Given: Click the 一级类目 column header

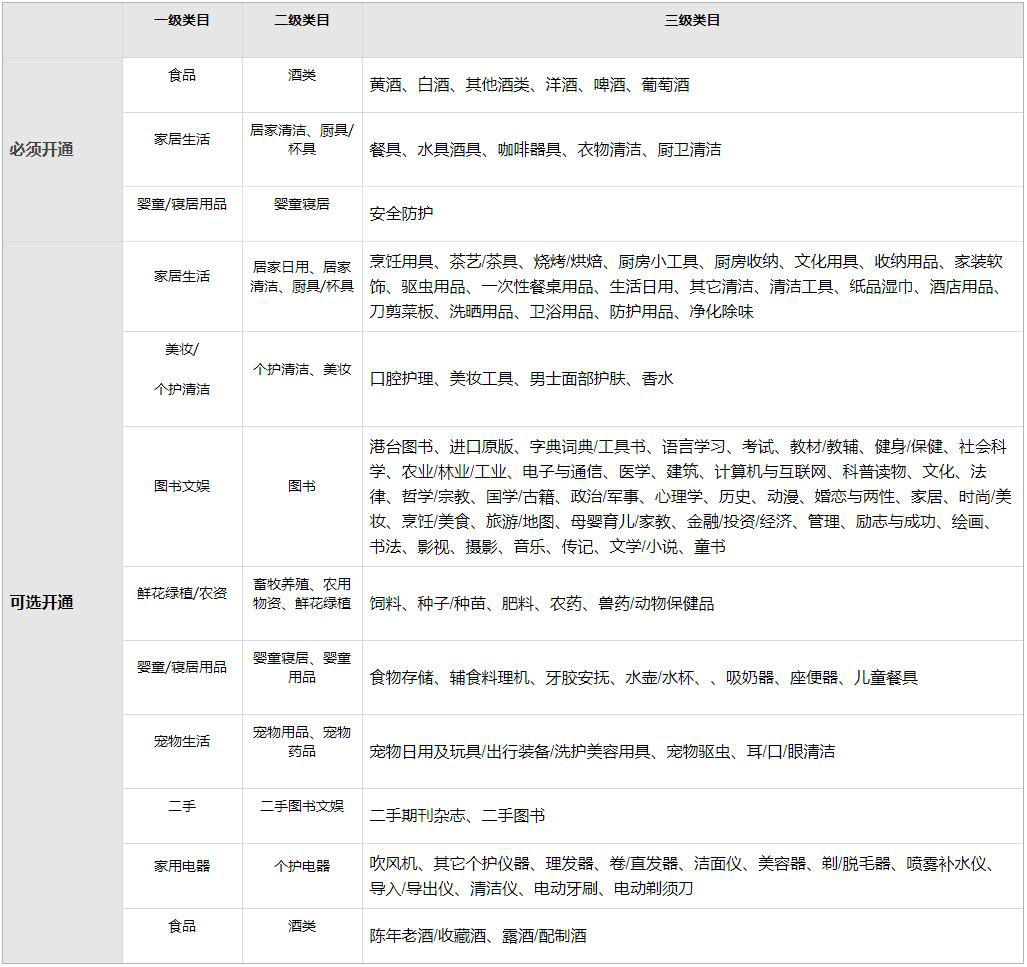Looking at the screenshot, I should click(x=182, y=21).
